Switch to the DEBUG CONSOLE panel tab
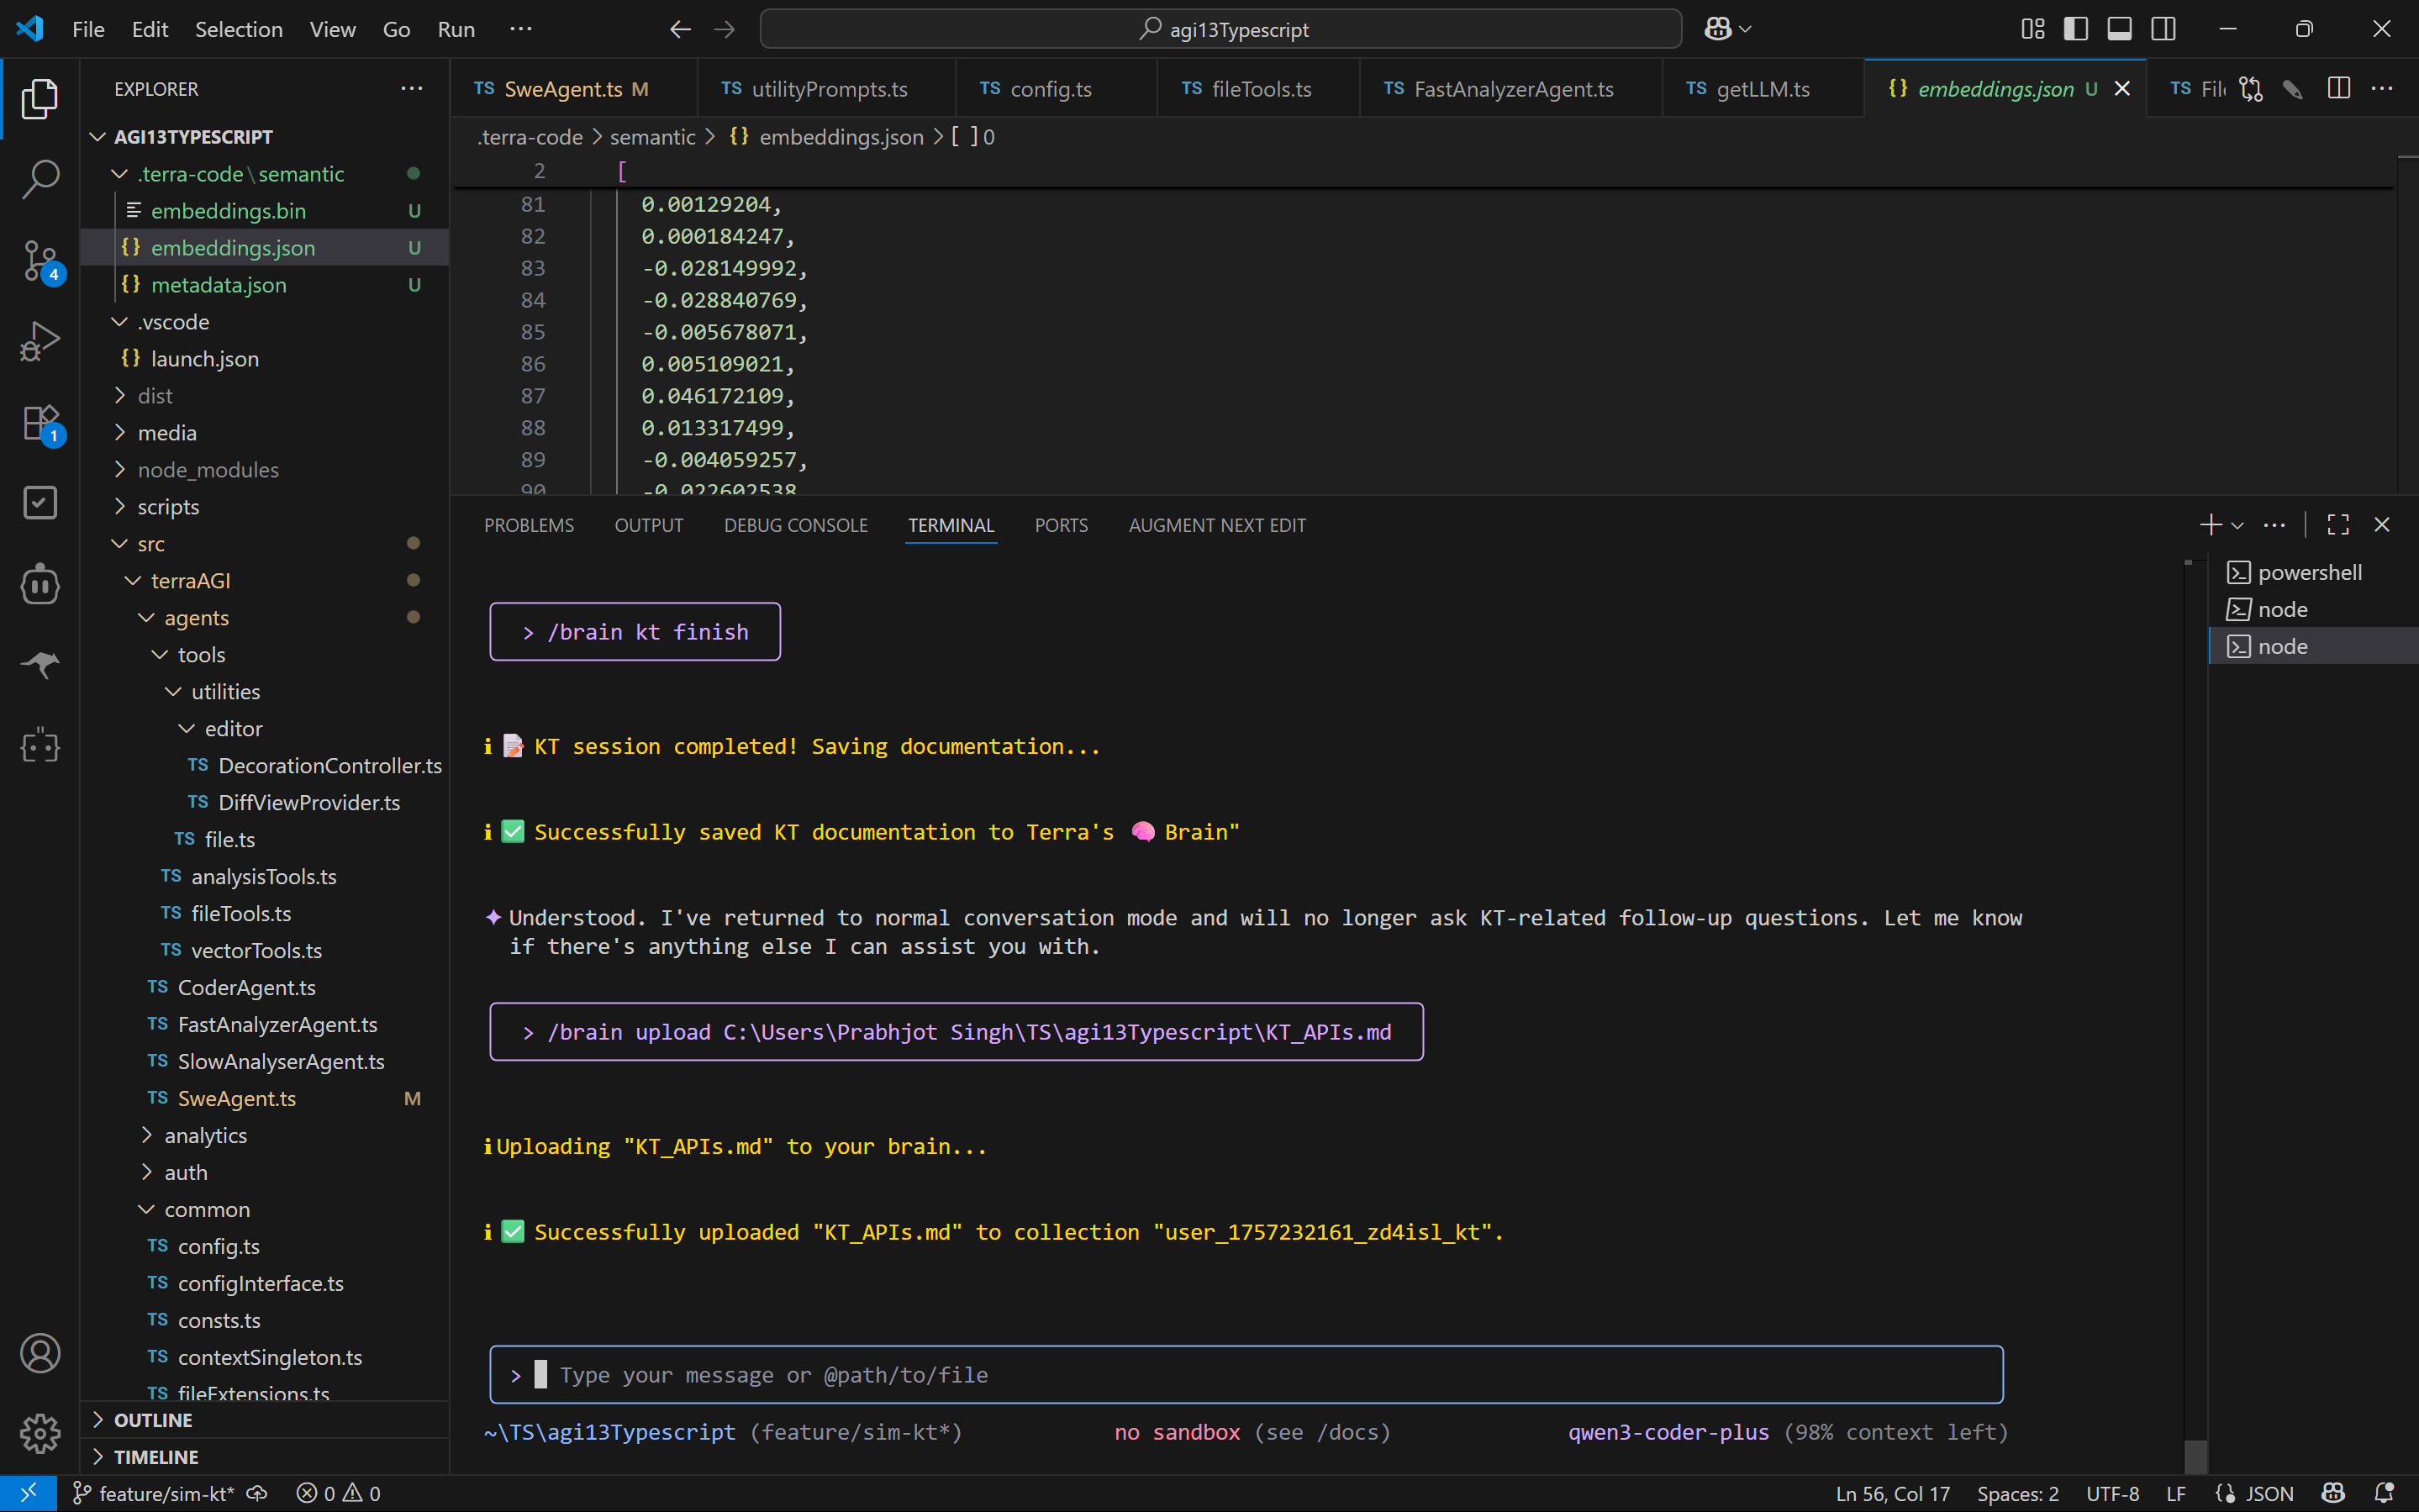Viewport: 2419px width, 1512px height. pos(795,525)
